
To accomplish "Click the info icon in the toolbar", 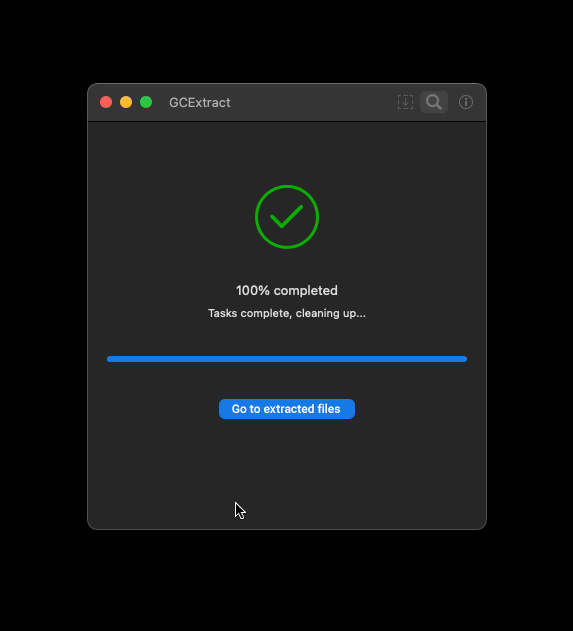I will tap(466, 102).
